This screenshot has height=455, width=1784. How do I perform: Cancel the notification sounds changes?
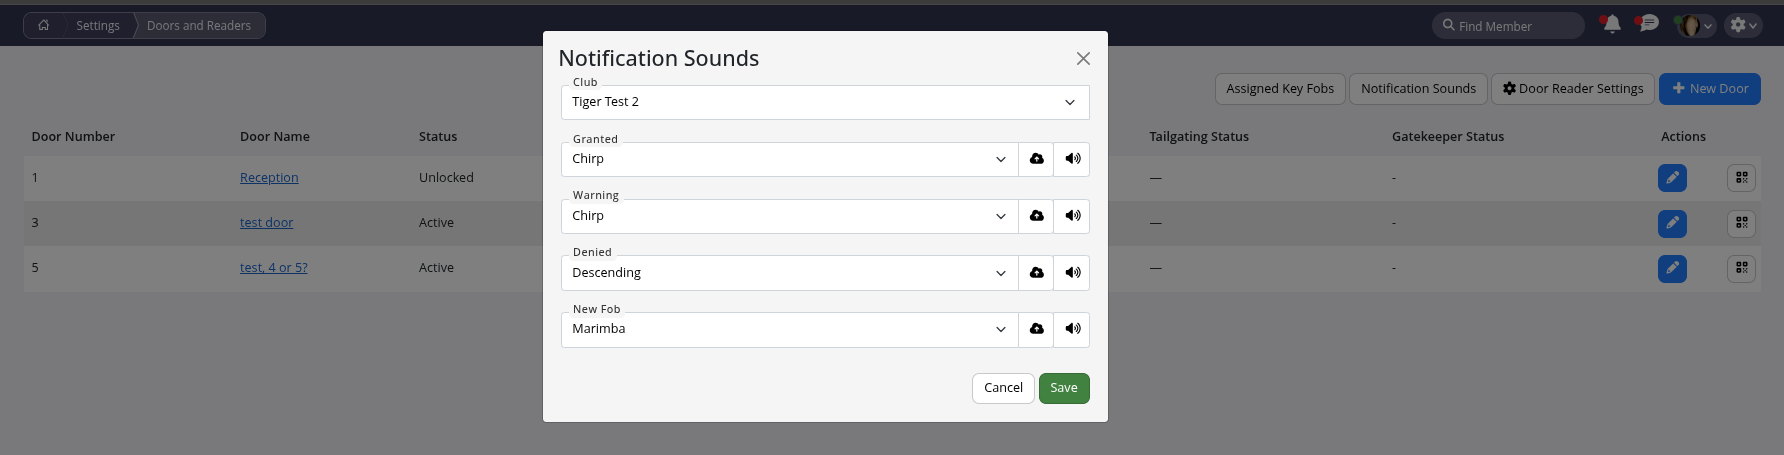(x=1003, y=388)
